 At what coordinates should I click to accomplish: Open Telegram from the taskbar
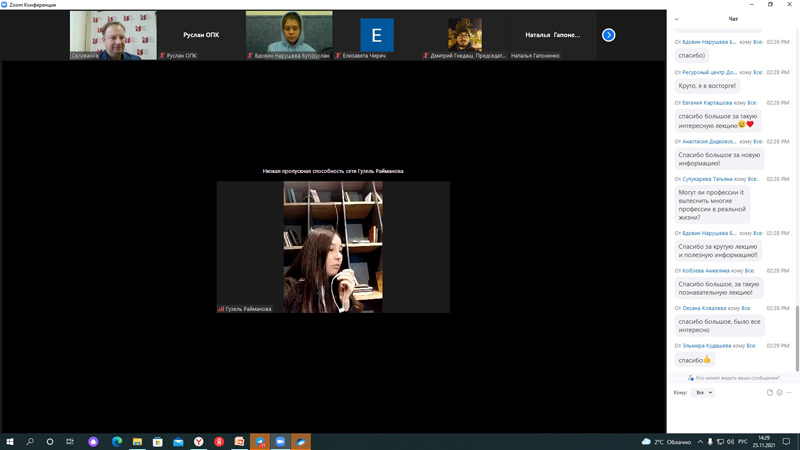[x=260, y=441]
